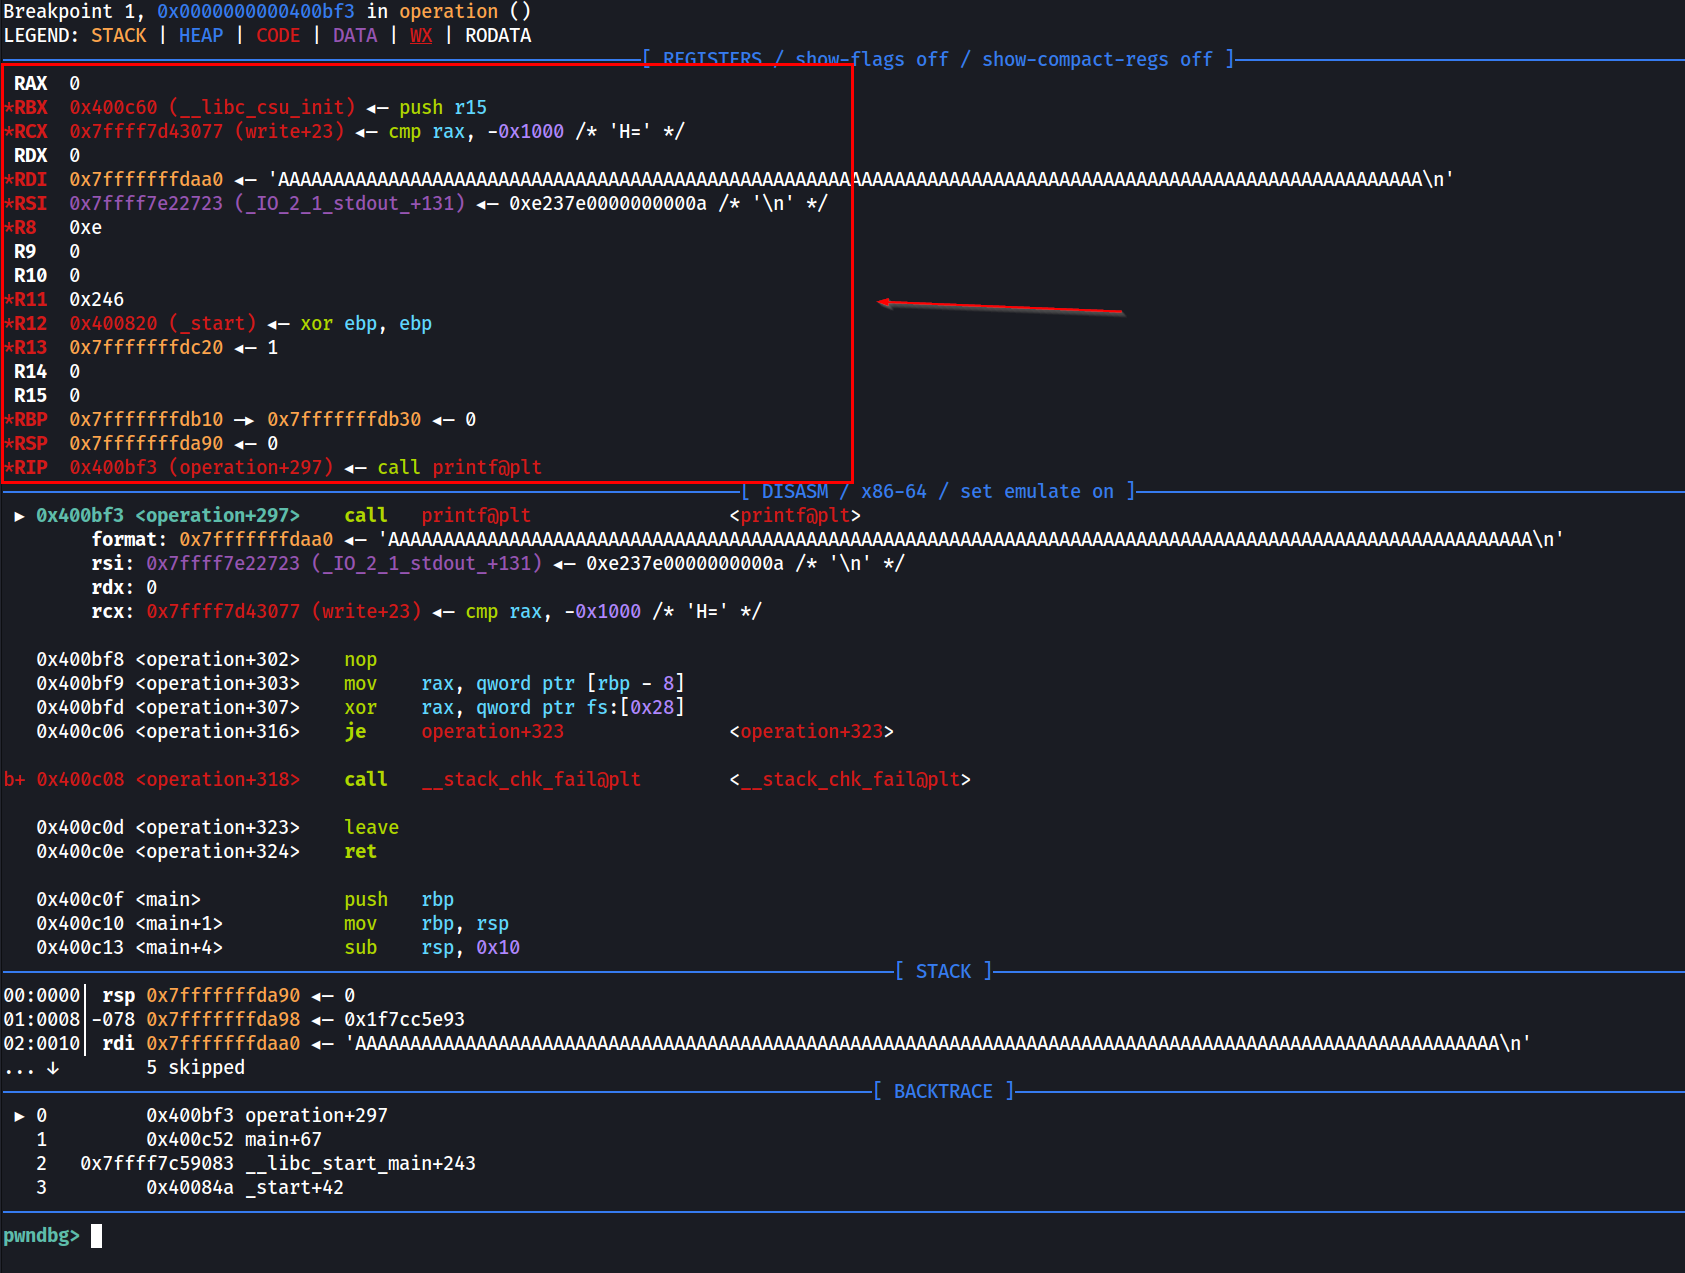The image size is (1685, 1273).
Task: Click the changed-register asterisk next to RIP
Action: pos(8,468)
